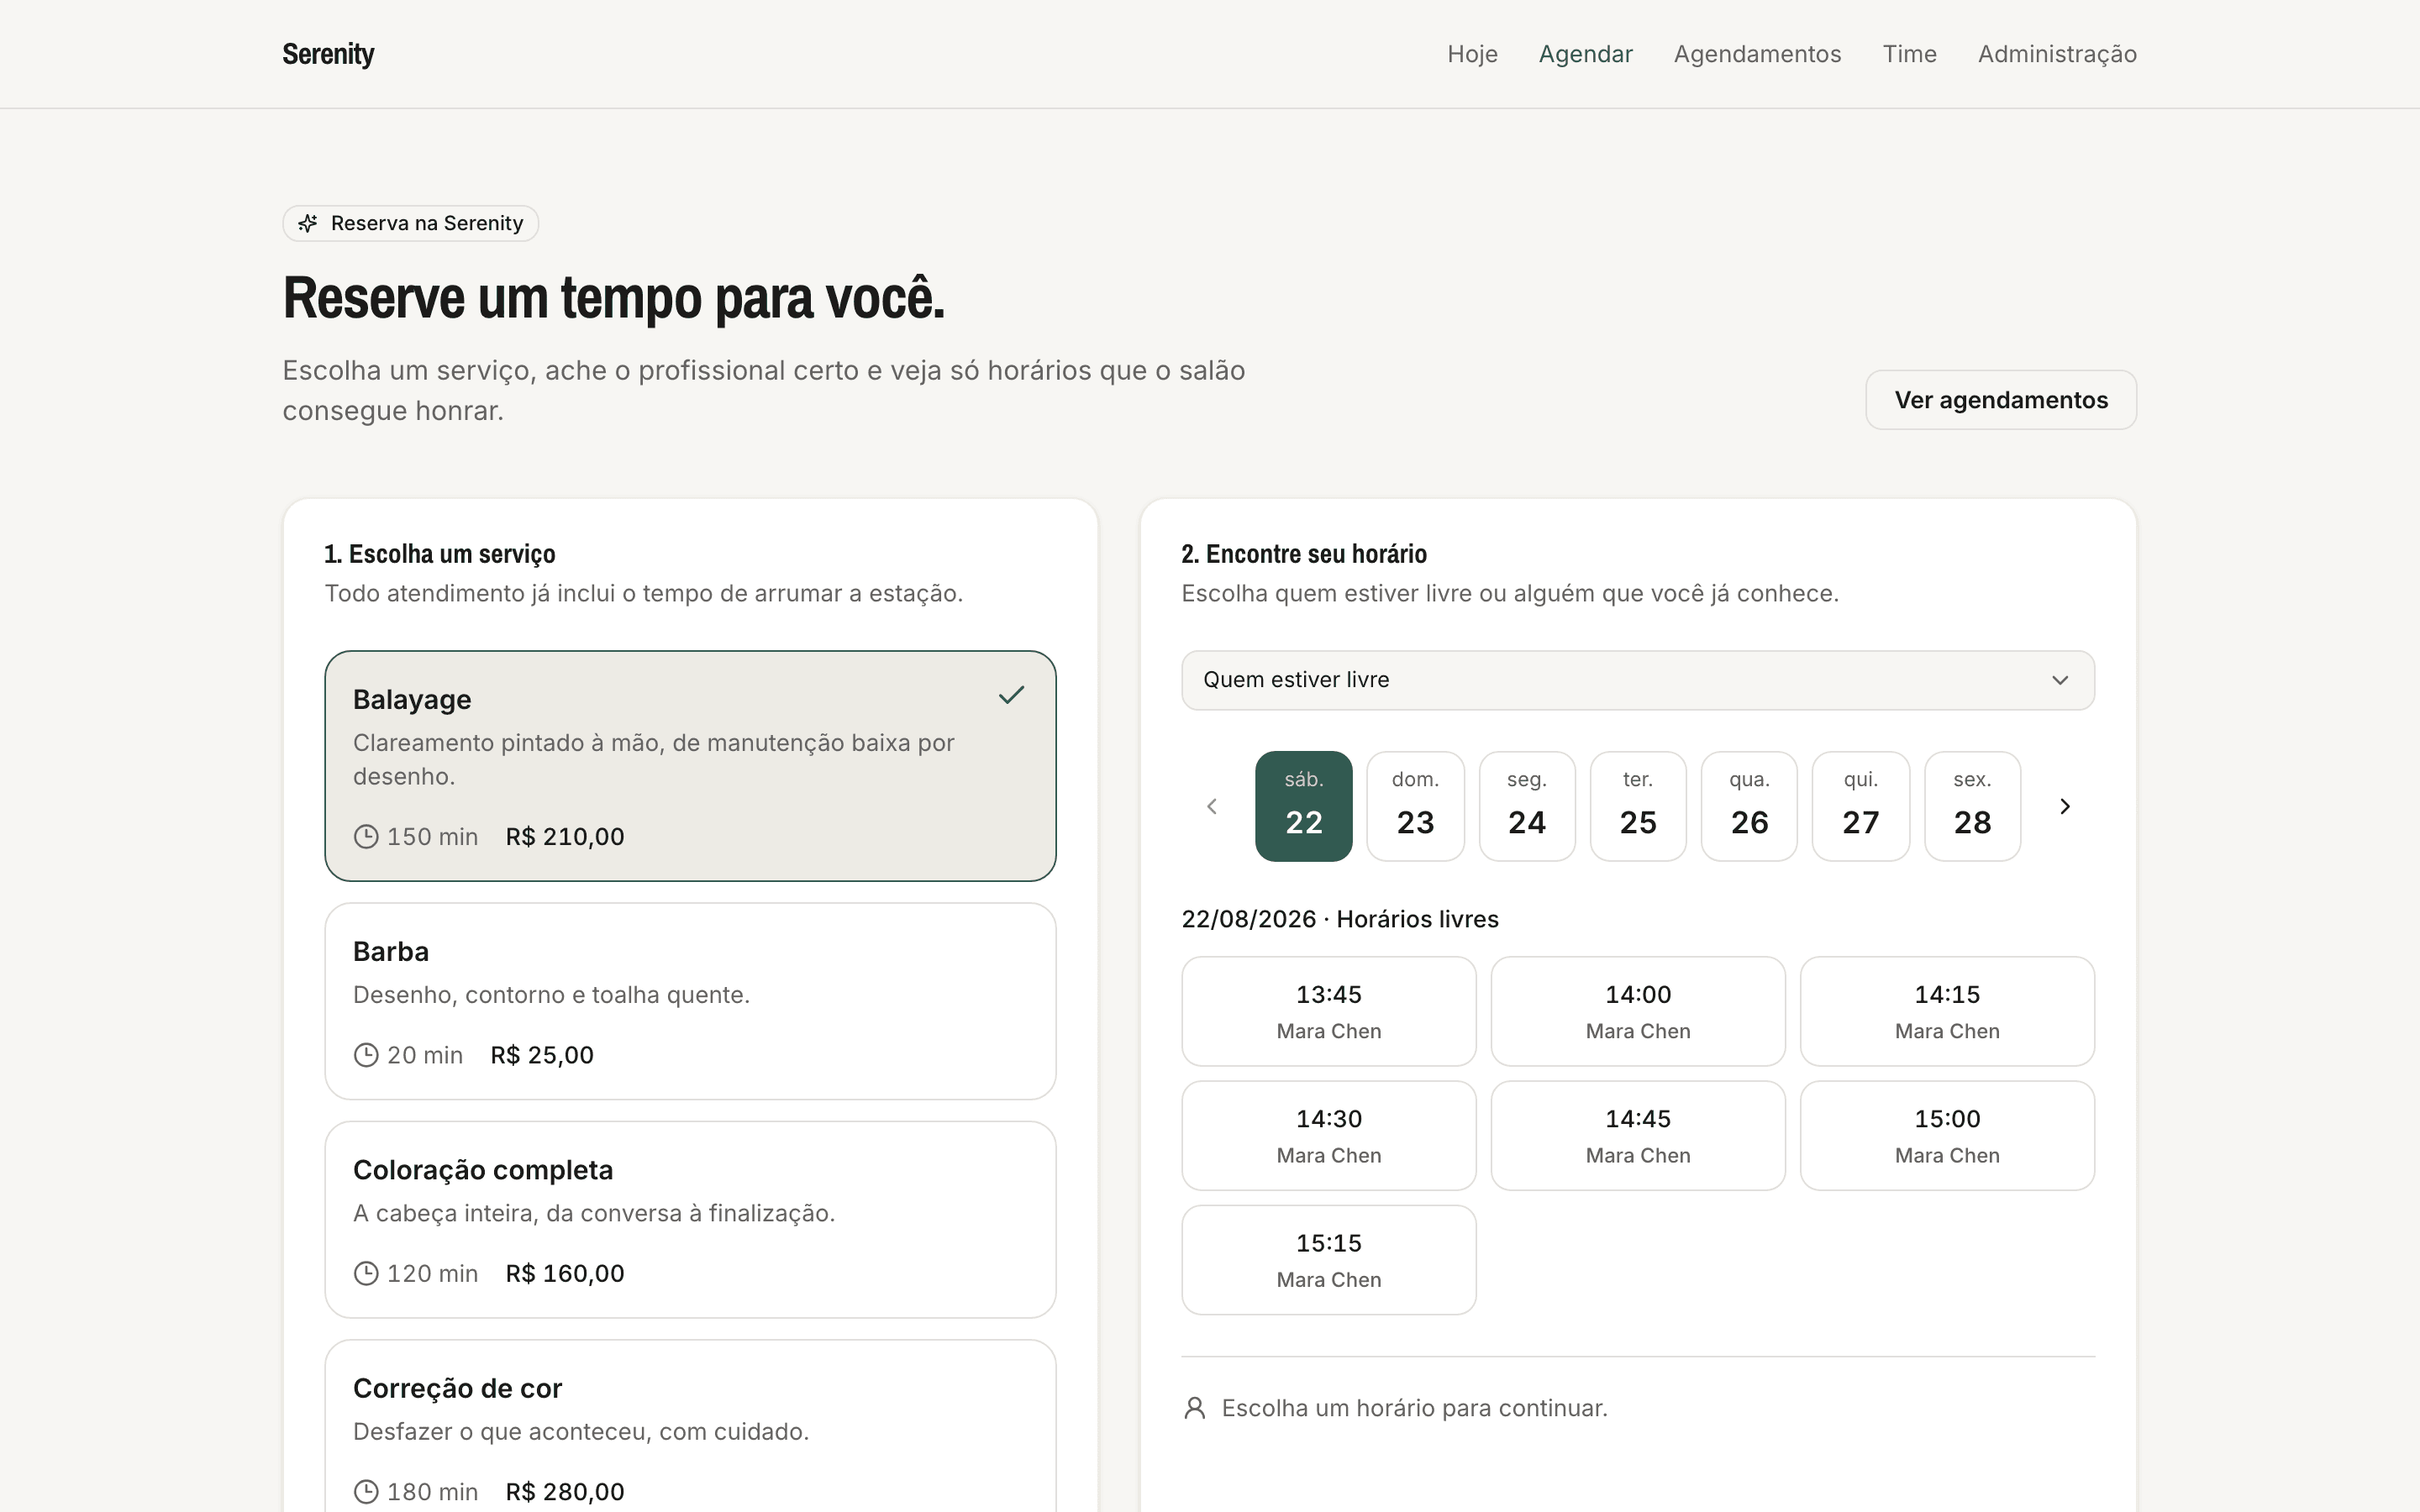Screen dimensions: 2420x1512
Task: Click clock icon next to 150 min
Action: 366,836
